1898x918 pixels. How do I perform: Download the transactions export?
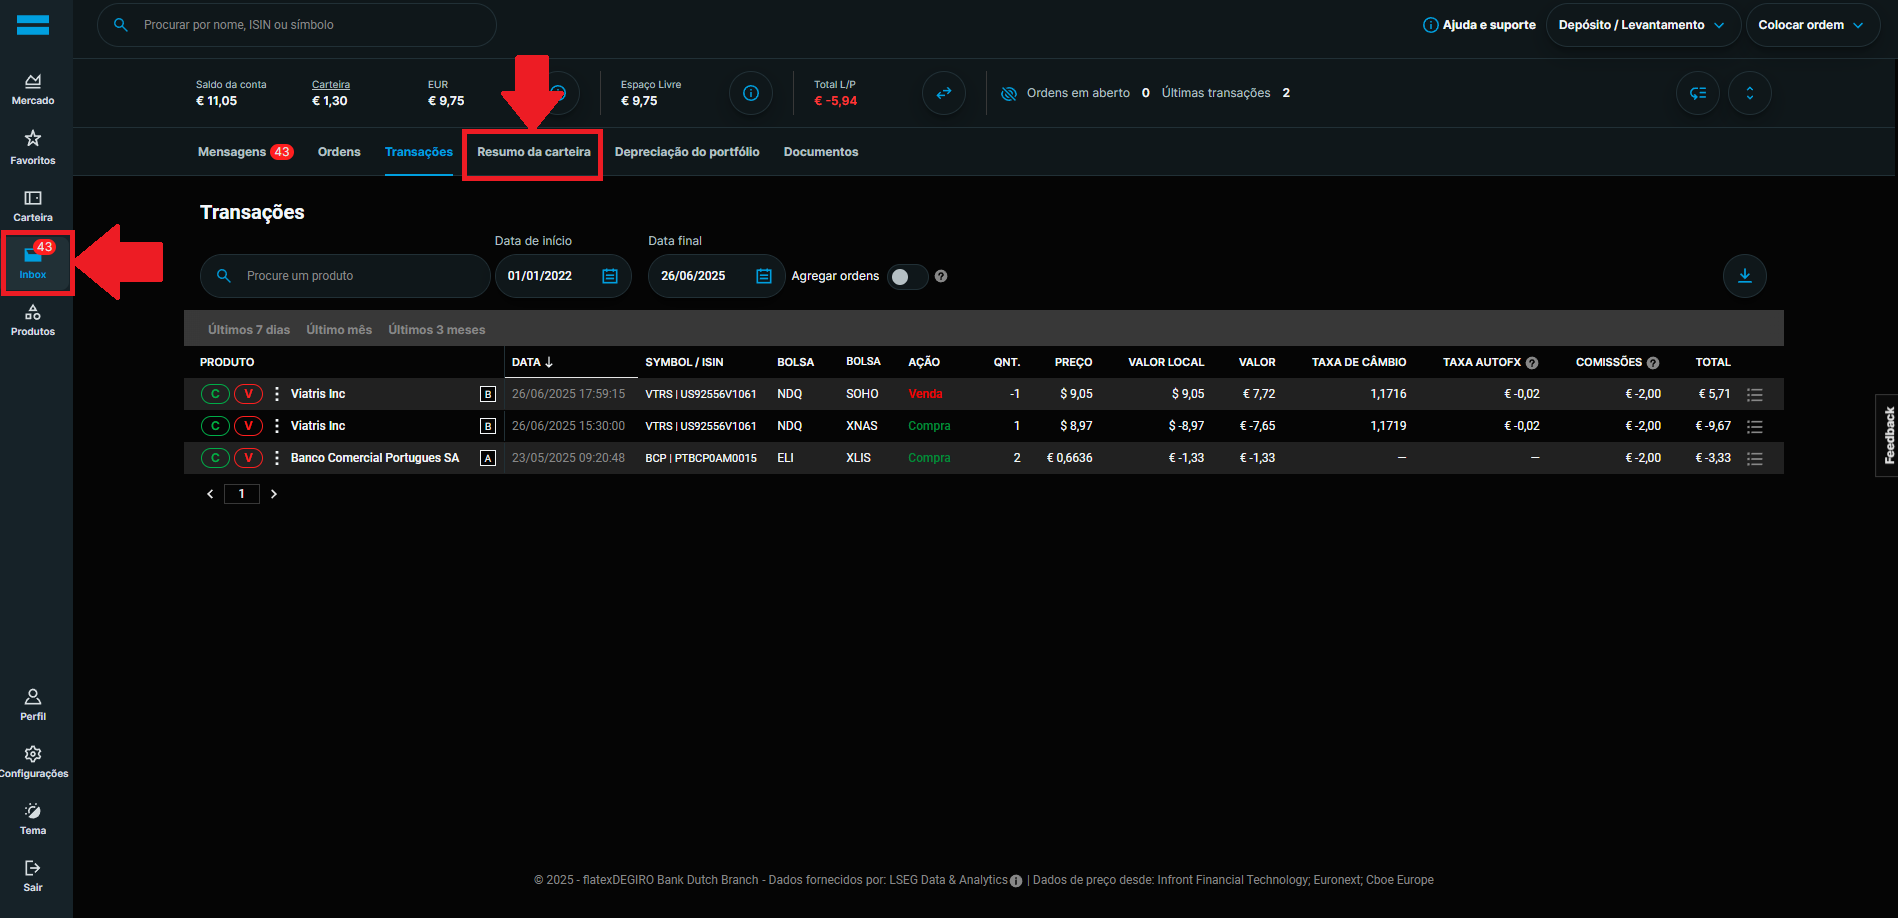(1745, 276)
